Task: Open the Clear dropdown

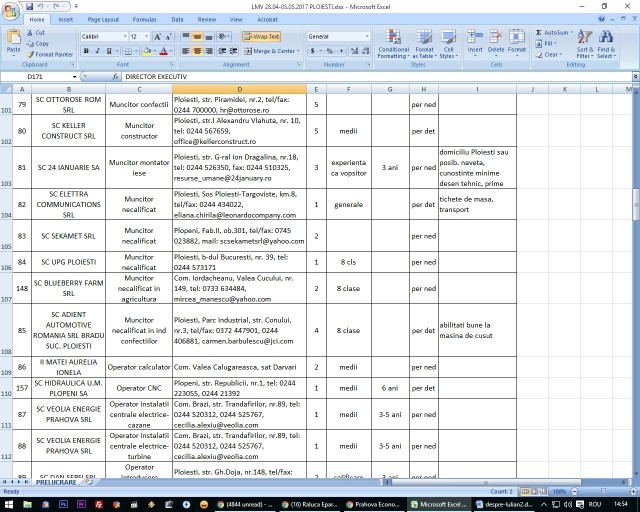Action: (x=549, y=54)
